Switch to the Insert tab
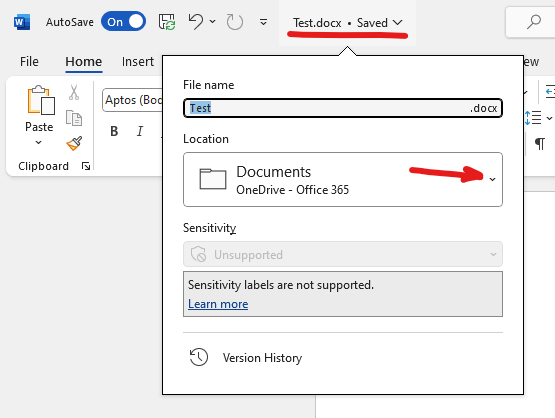555x418 pixels. tap(138, 62)
